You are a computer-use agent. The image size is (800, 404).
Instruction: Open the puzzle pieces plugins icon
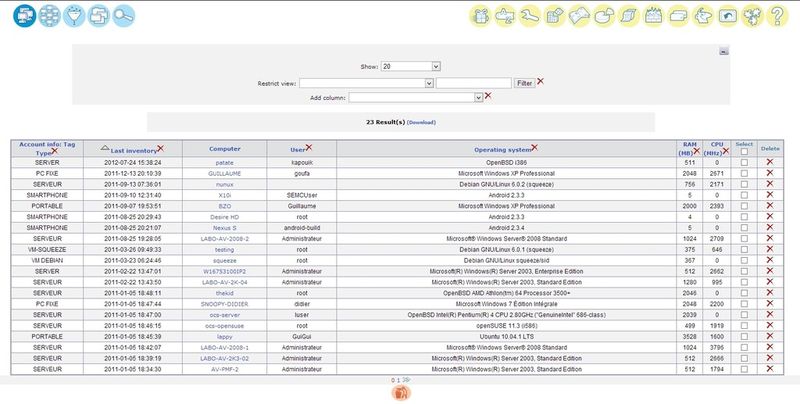[753, 16]
